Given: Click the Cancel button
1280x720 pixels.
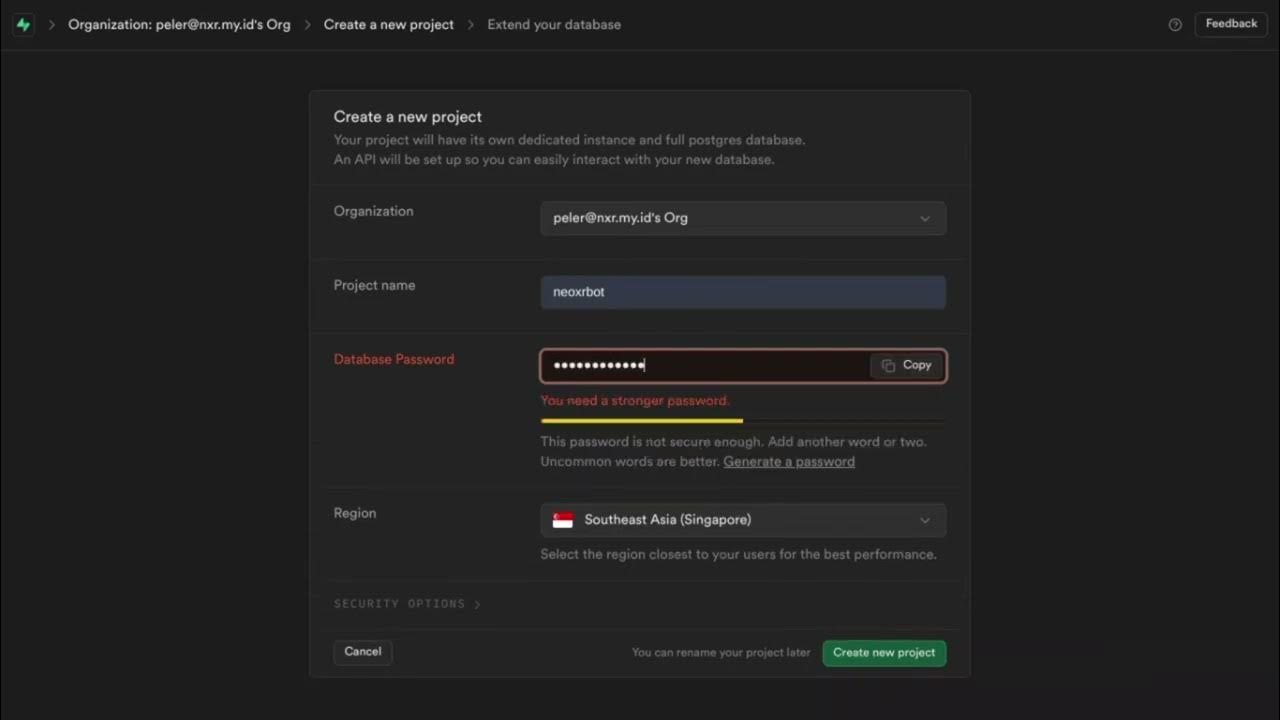Looking at the screenshot, I should pyautogui.click(x=362, y=652).
